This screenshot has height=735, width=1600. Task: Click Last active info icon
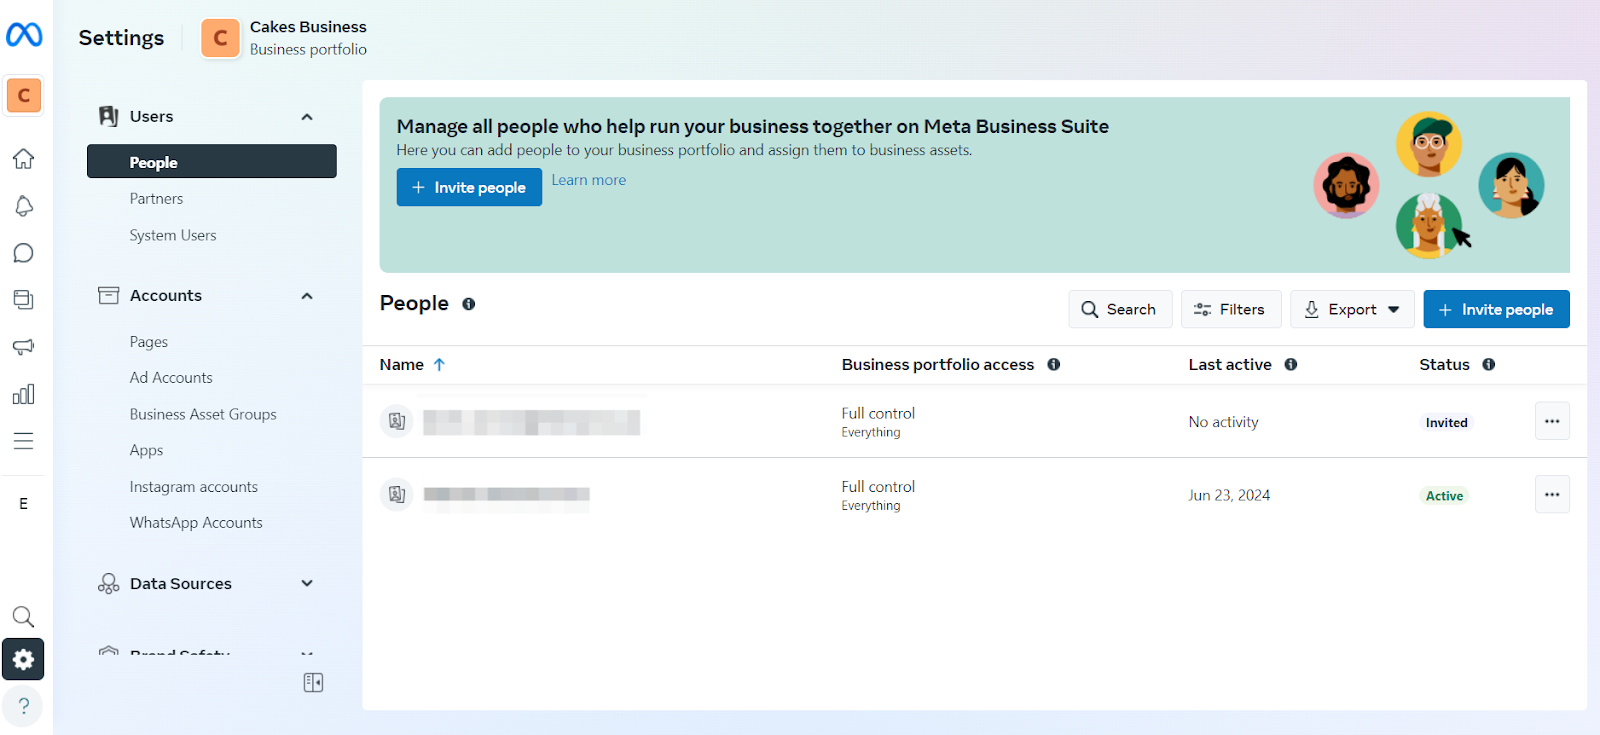pyautogui.click(x=1291, y=365)
